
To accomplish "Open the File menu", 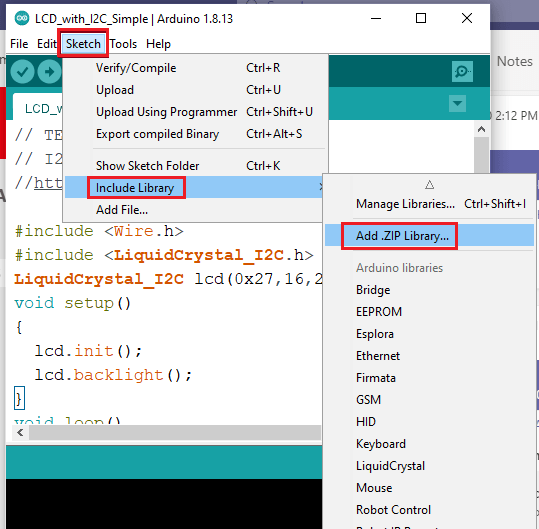I will (19, 44).
